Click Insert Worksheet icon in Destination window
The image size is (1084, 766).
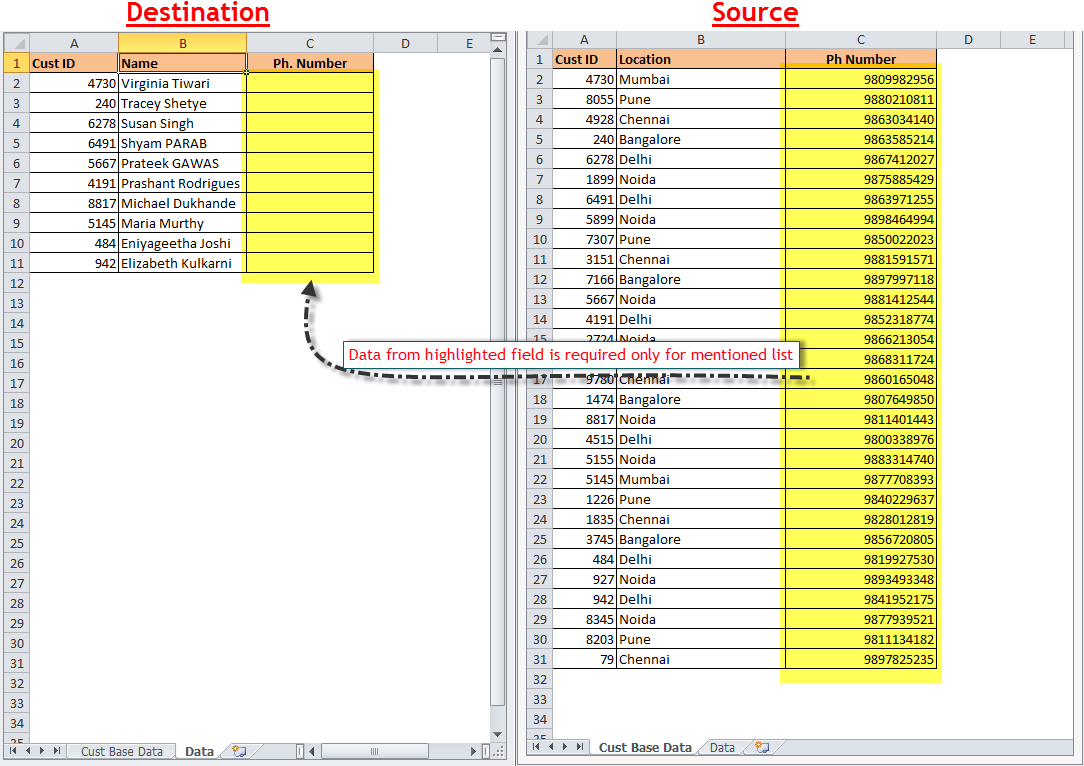click(x=239, y=751)
